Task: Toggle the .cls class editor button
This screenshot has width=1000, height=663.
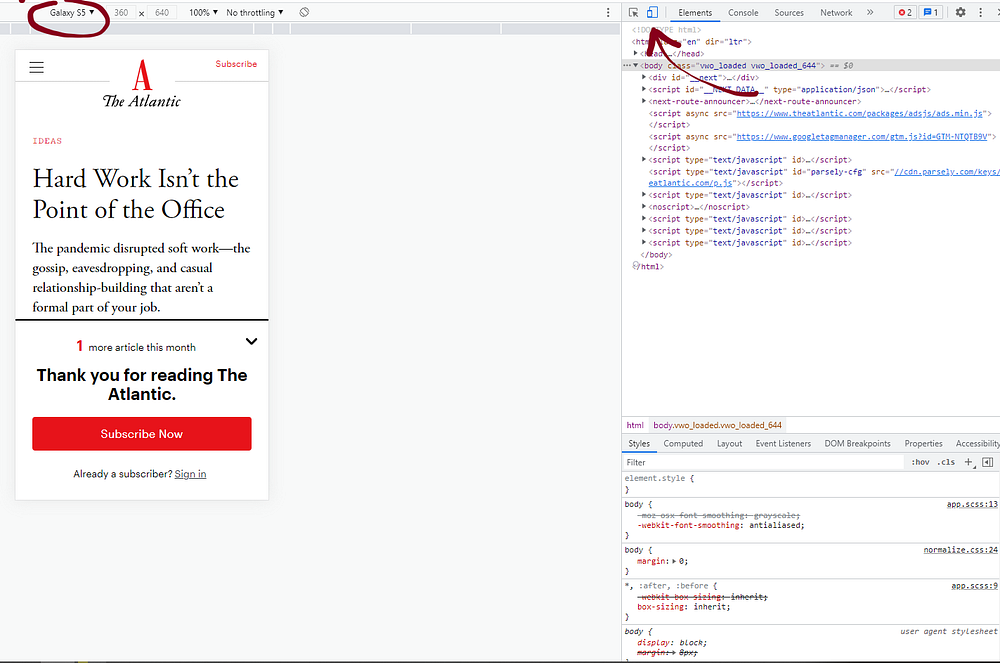Action: [x=946, y=462]
